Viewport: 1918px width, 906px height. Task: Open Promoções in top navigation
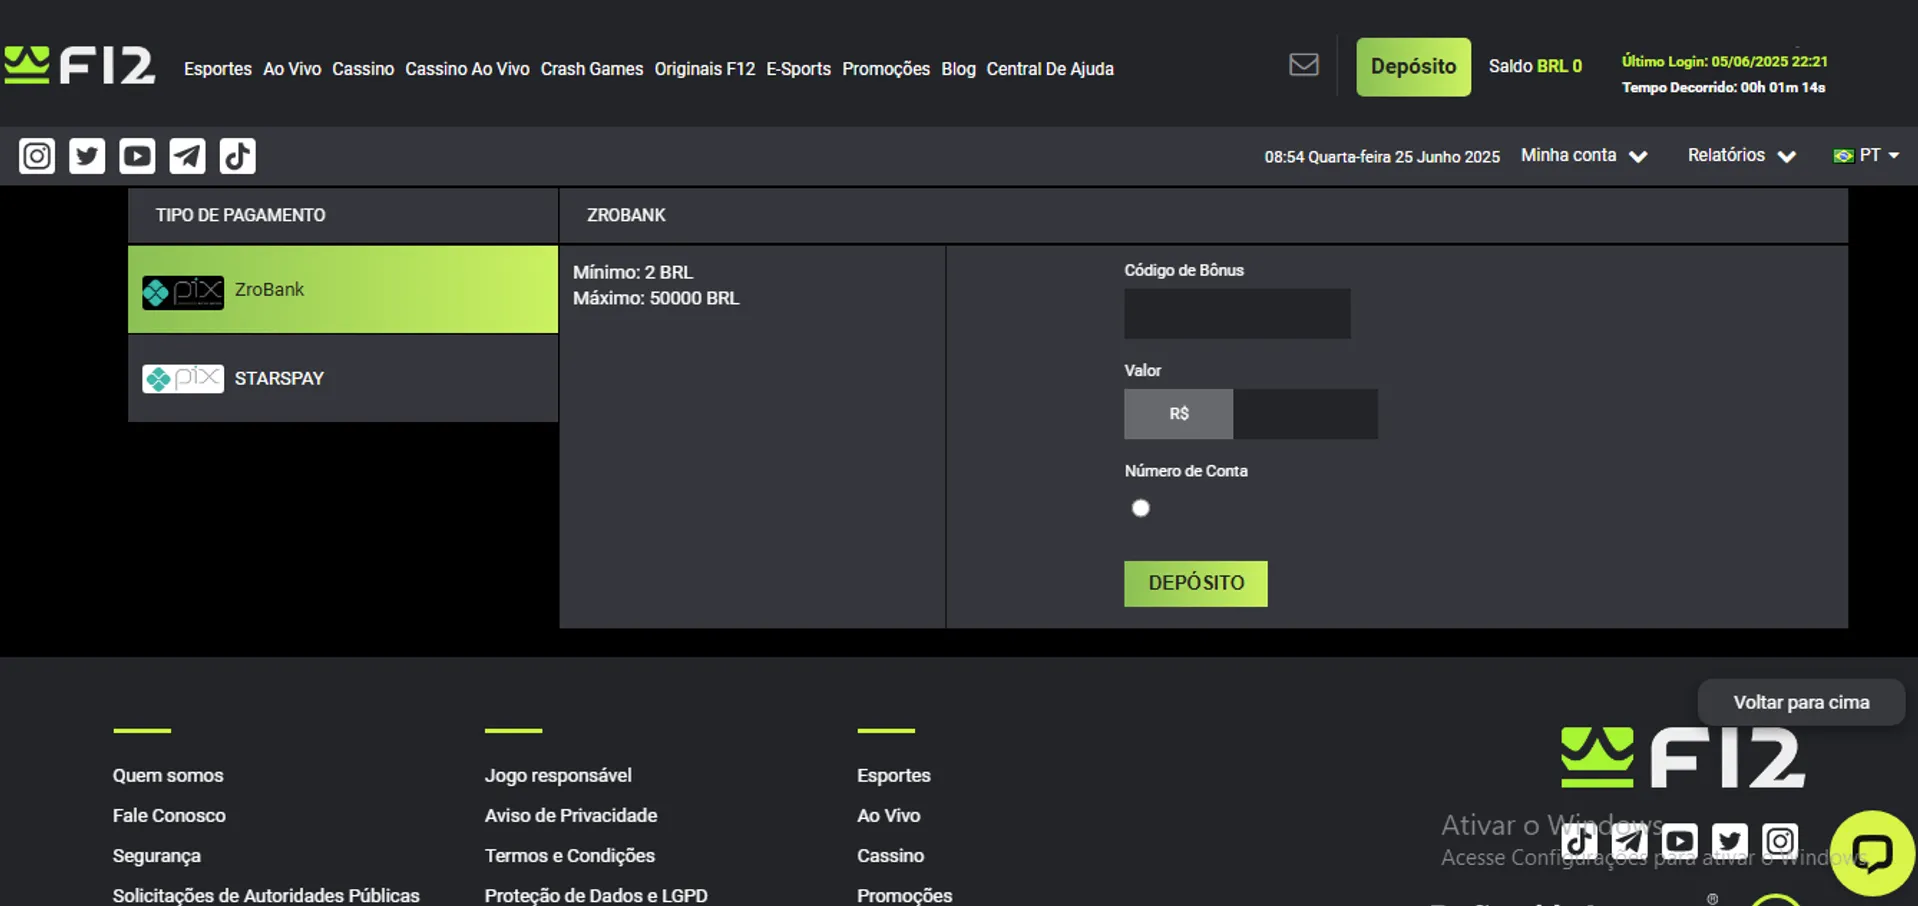(x=886, y=69)
